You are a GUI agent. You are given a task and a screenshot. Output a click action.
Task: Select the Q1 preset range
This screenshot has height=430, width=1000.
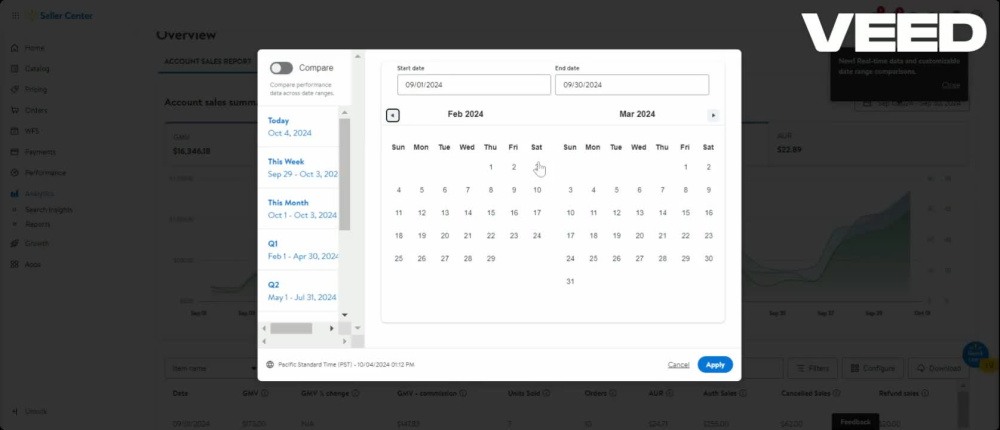298,249
